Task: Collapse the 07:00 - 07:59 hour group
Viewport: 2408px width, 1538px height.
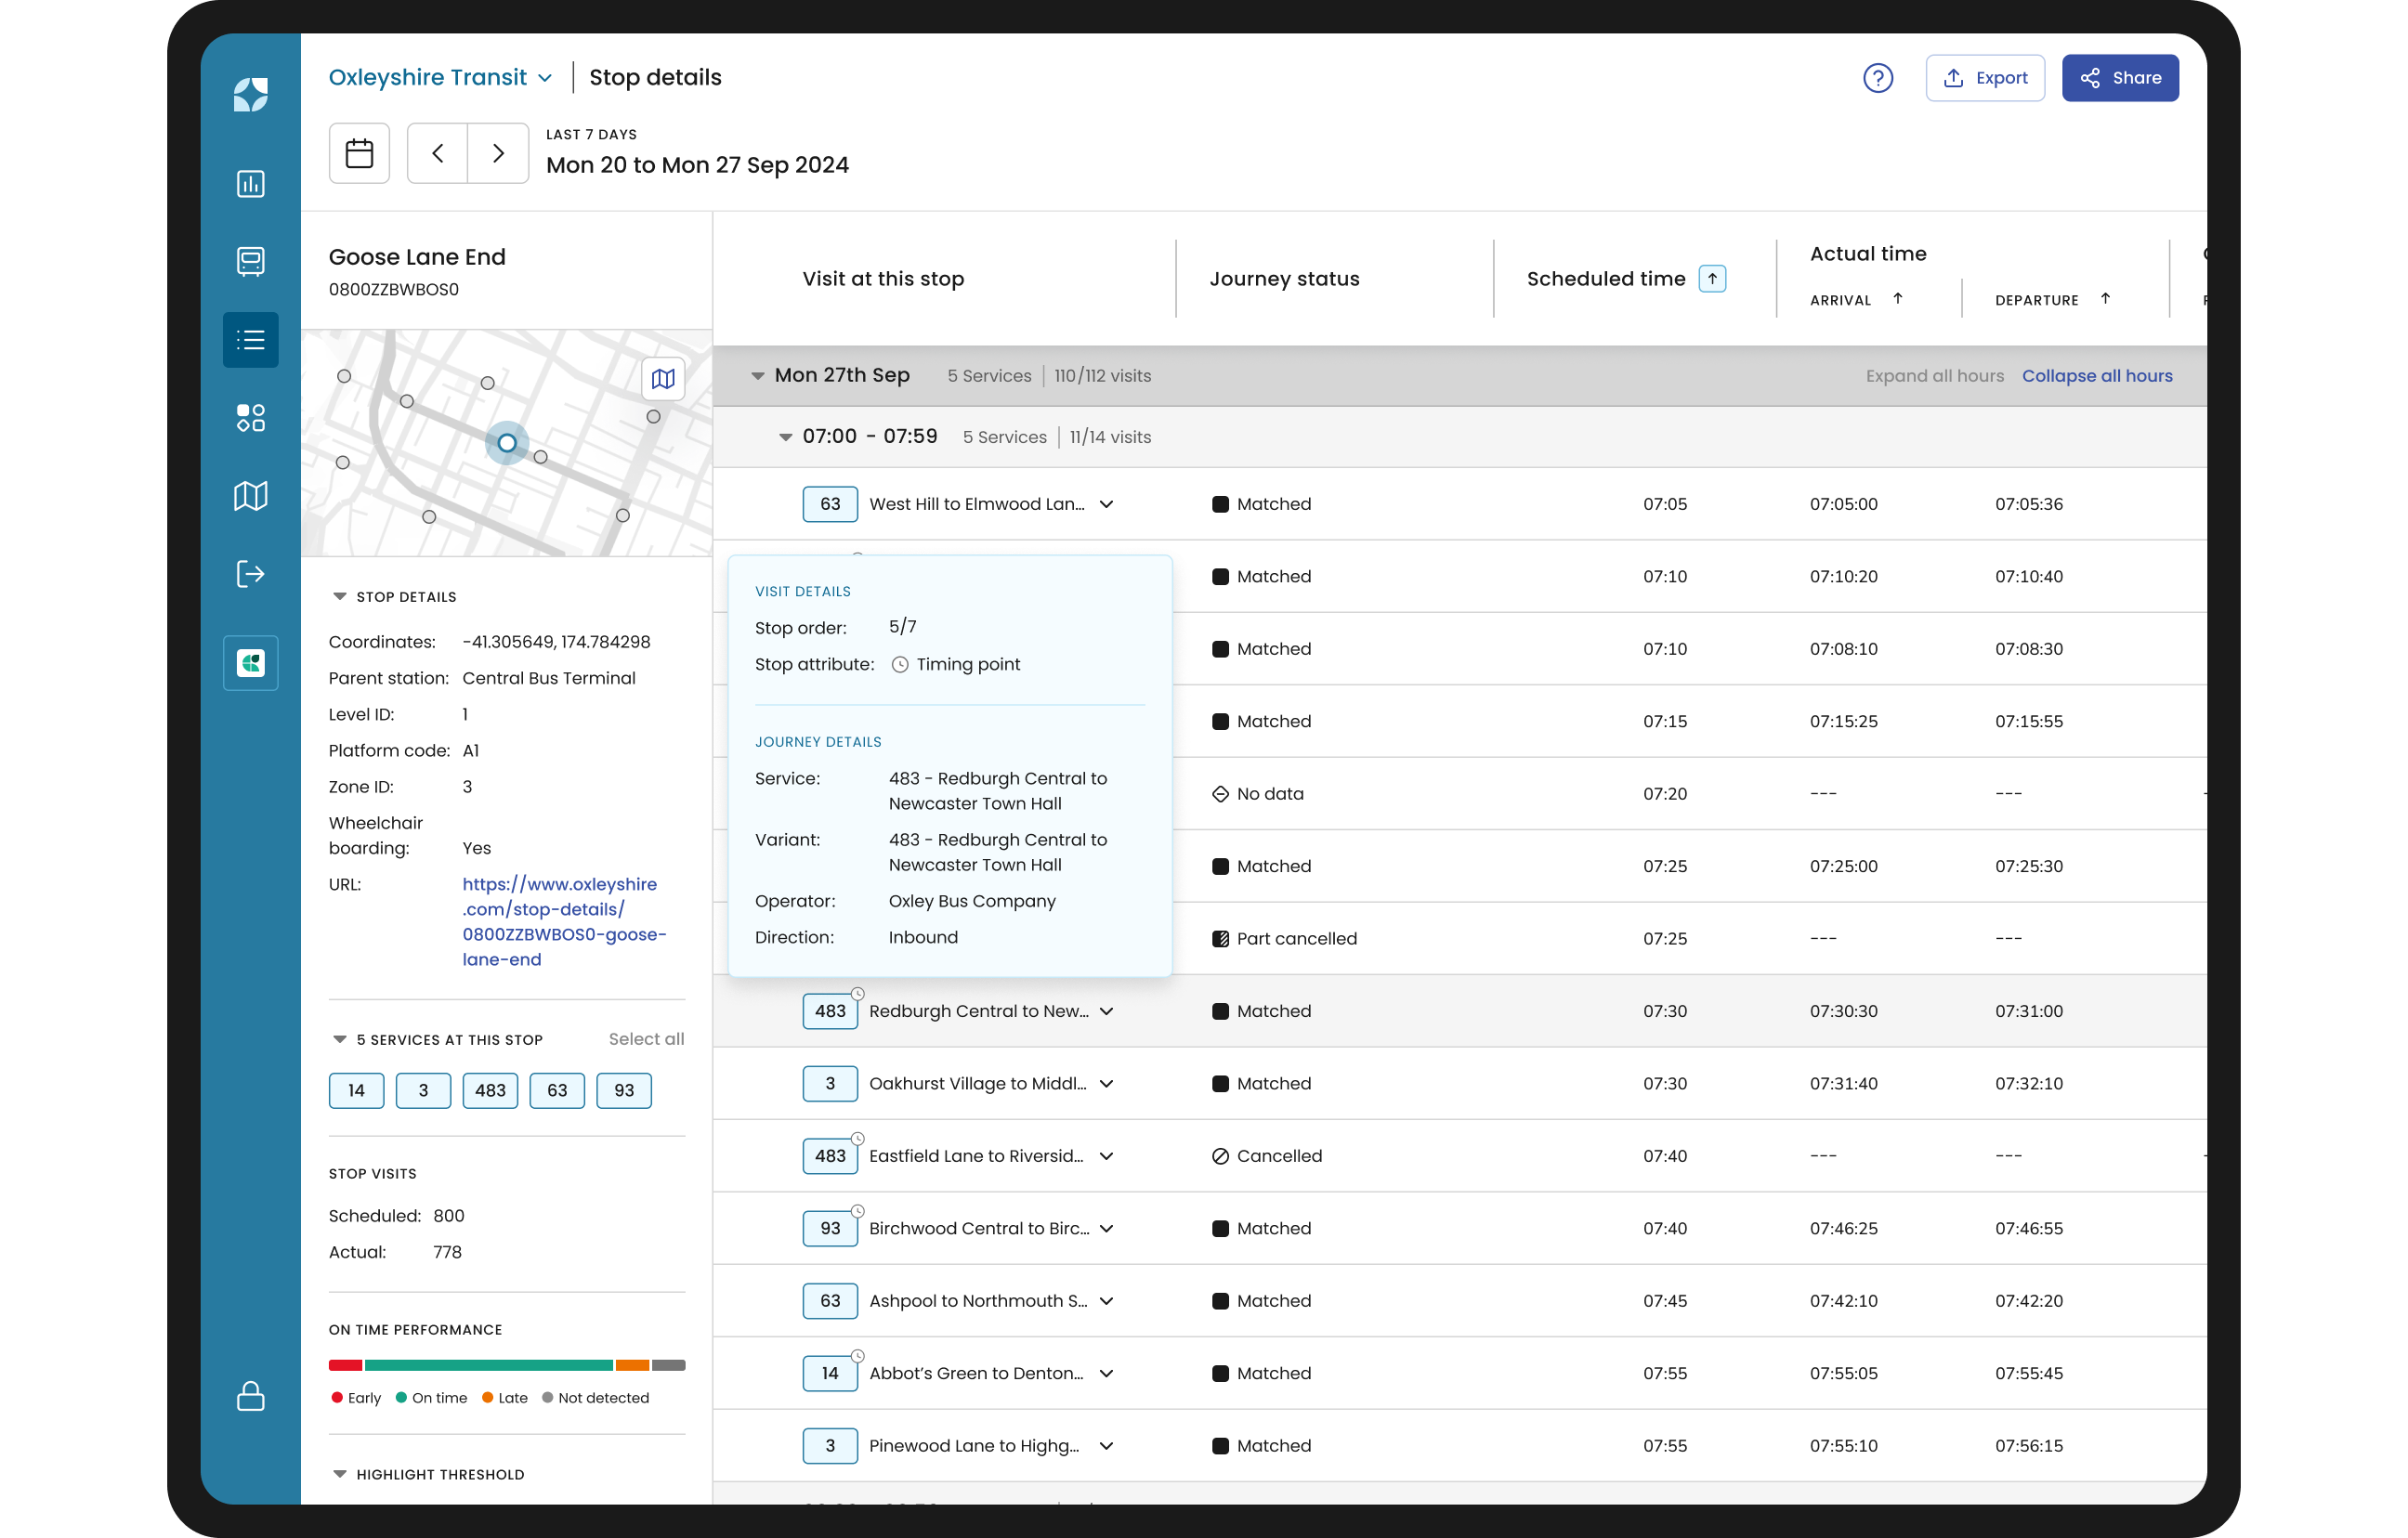Action: point(785,437)
